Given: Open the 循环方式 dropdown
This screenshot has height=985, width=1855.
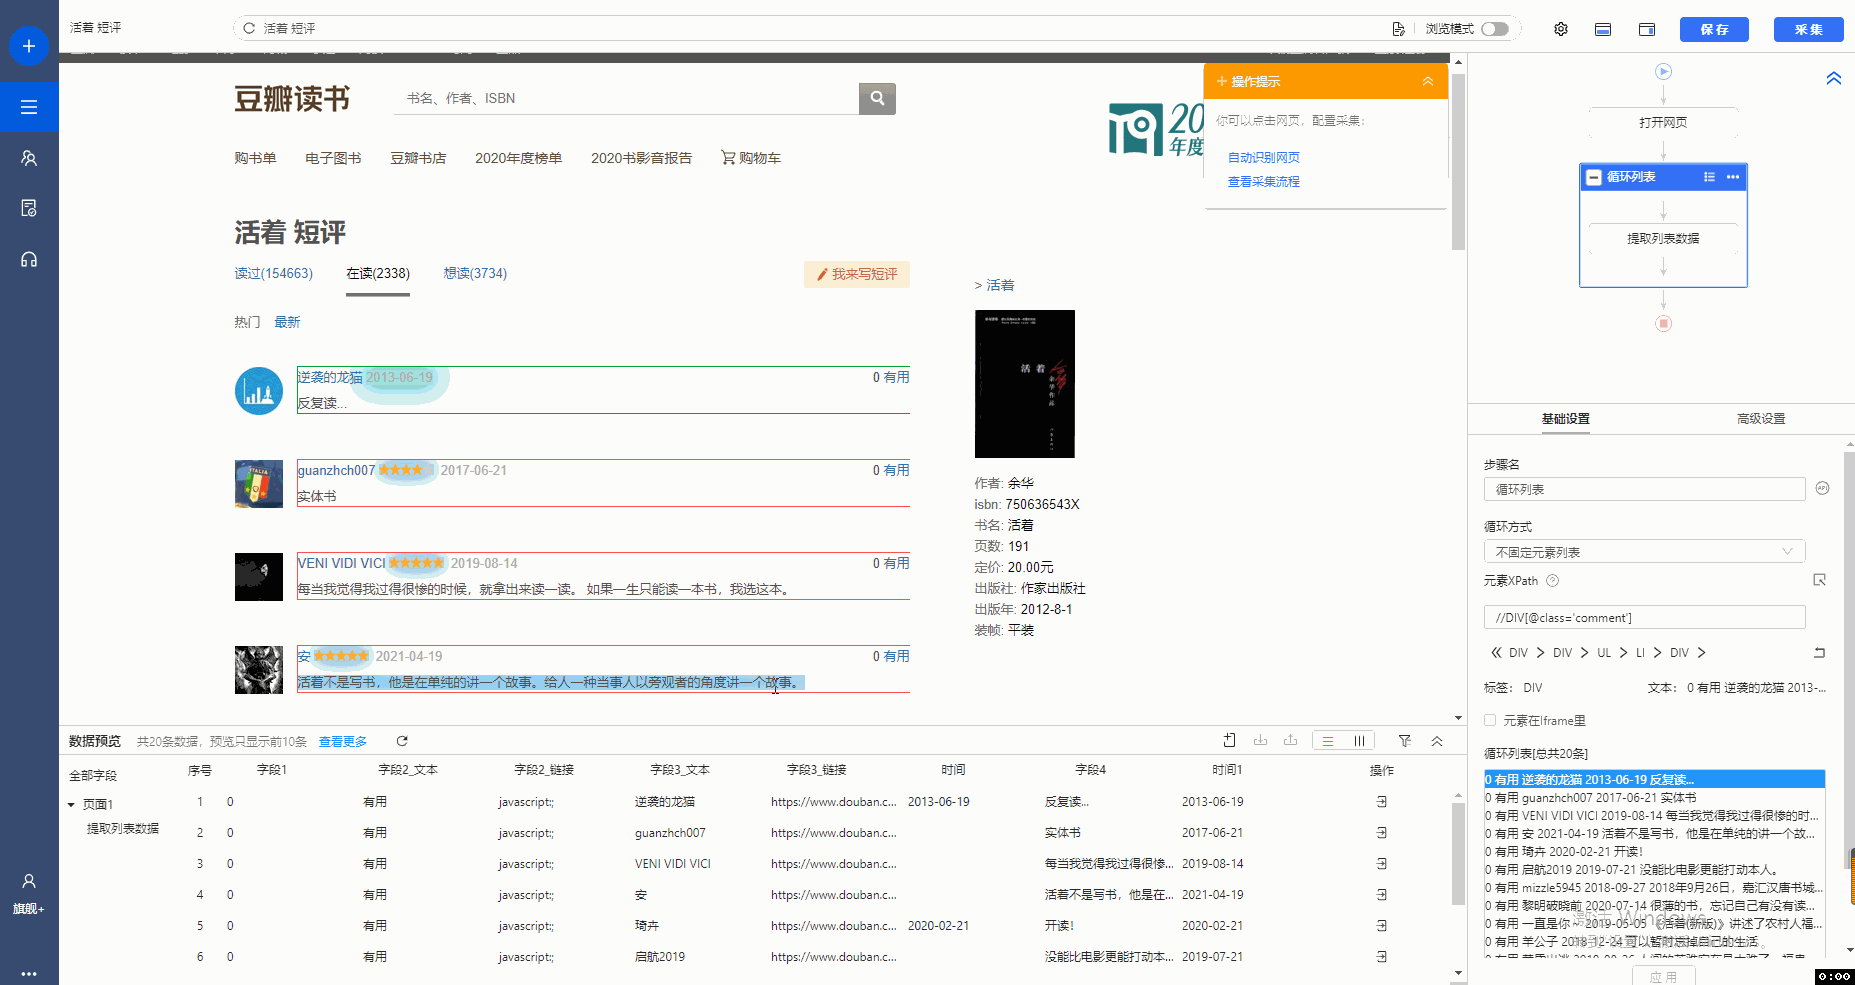Looking at the screenshot, I should point(1644,552).
